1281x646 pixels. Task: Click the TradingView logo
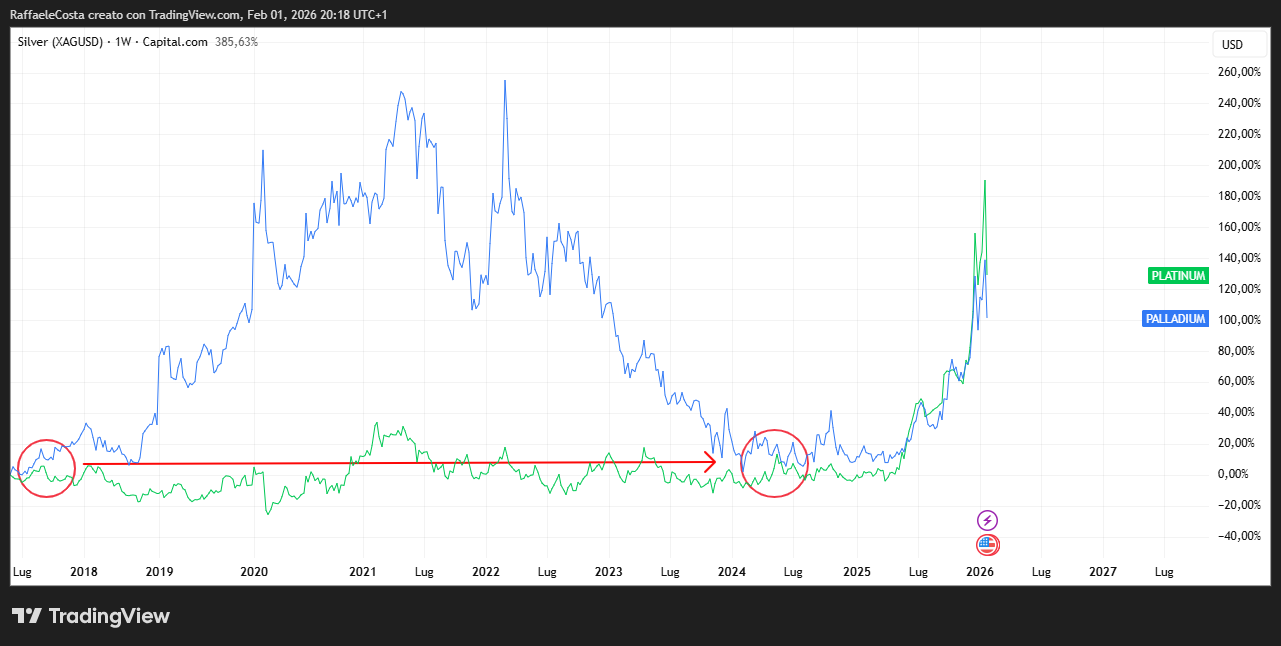tap(91, 616)
